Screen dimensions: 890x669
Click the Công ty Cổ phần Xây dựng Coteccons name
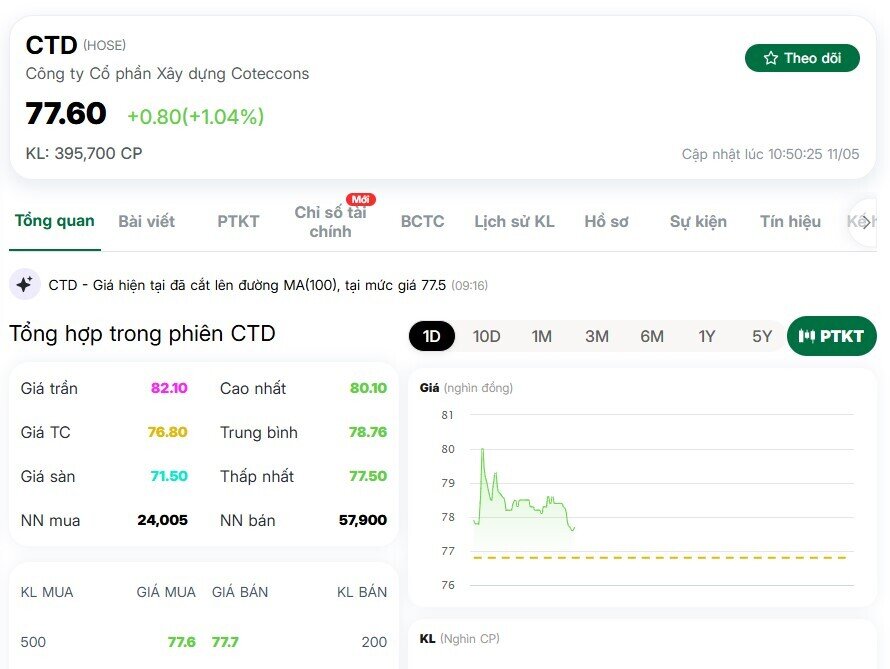click(167, 74)
